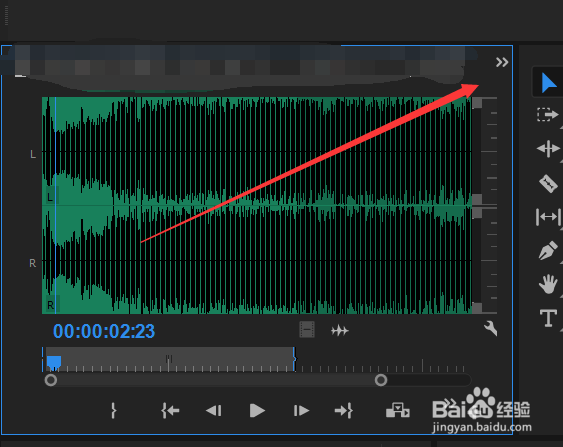This screenshot has height=447, width=563.
Task: Click Drag Audio Only waveform icon
Action: (x=339, y=330)
